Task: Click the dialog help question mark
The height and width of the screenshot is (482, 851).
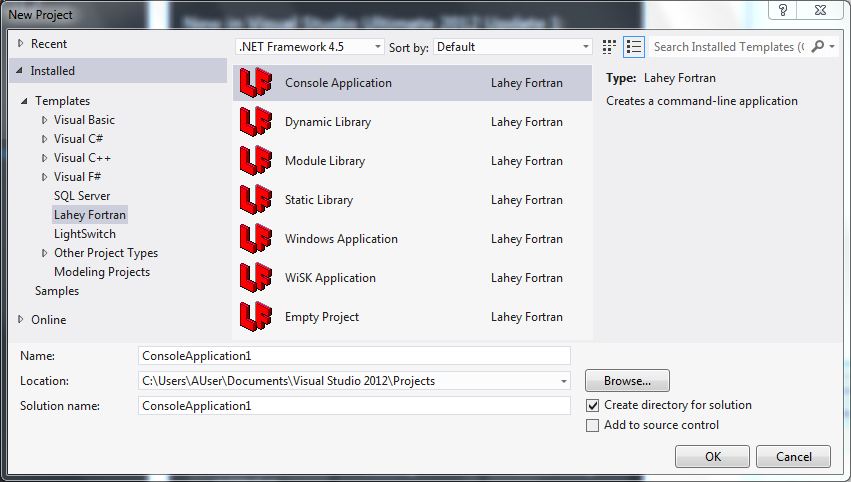Action: pyautogui.click(x=783, y=10)
